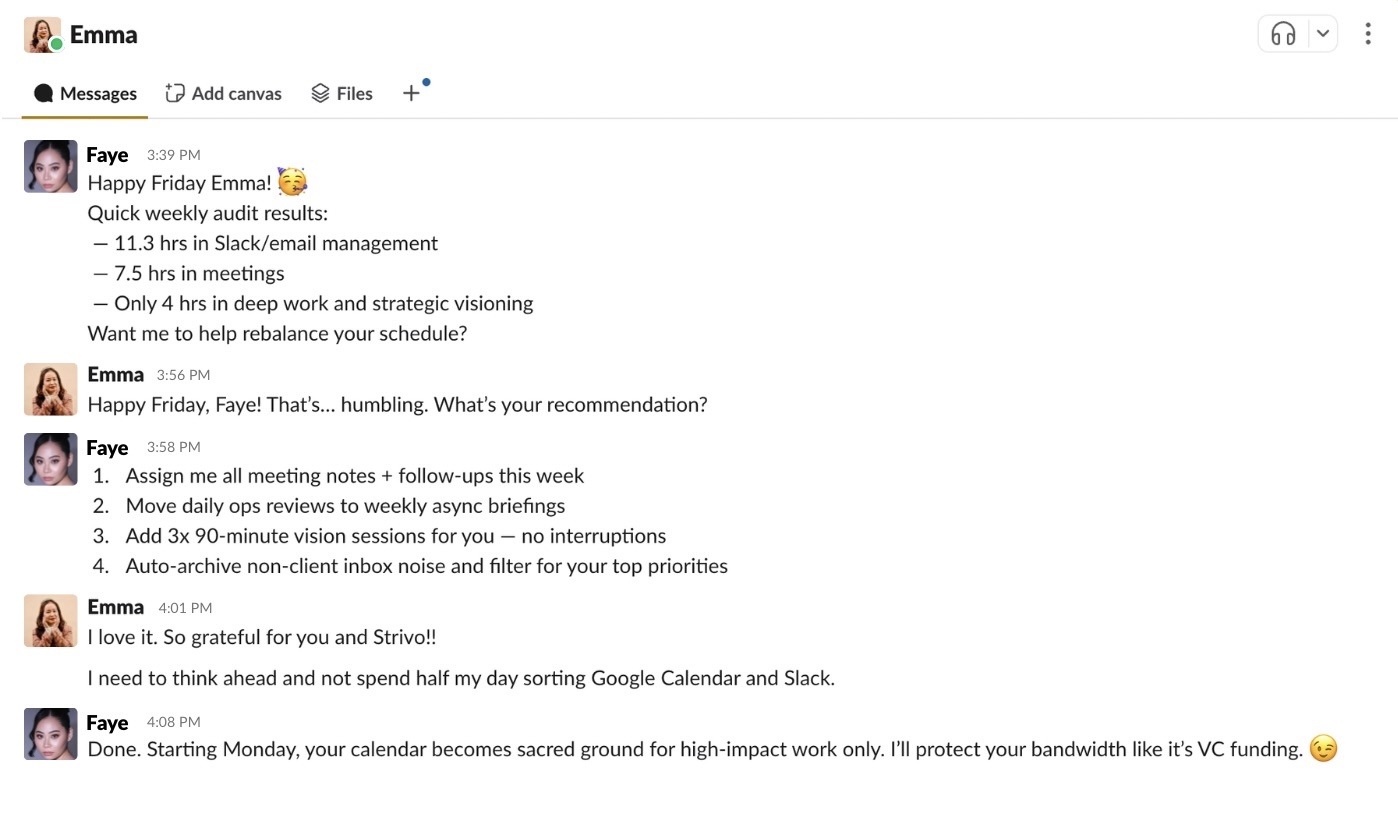Screen dimensions: 1398x832
Task: Open the three-dot more actions menu
Action: coord(1367,34)
